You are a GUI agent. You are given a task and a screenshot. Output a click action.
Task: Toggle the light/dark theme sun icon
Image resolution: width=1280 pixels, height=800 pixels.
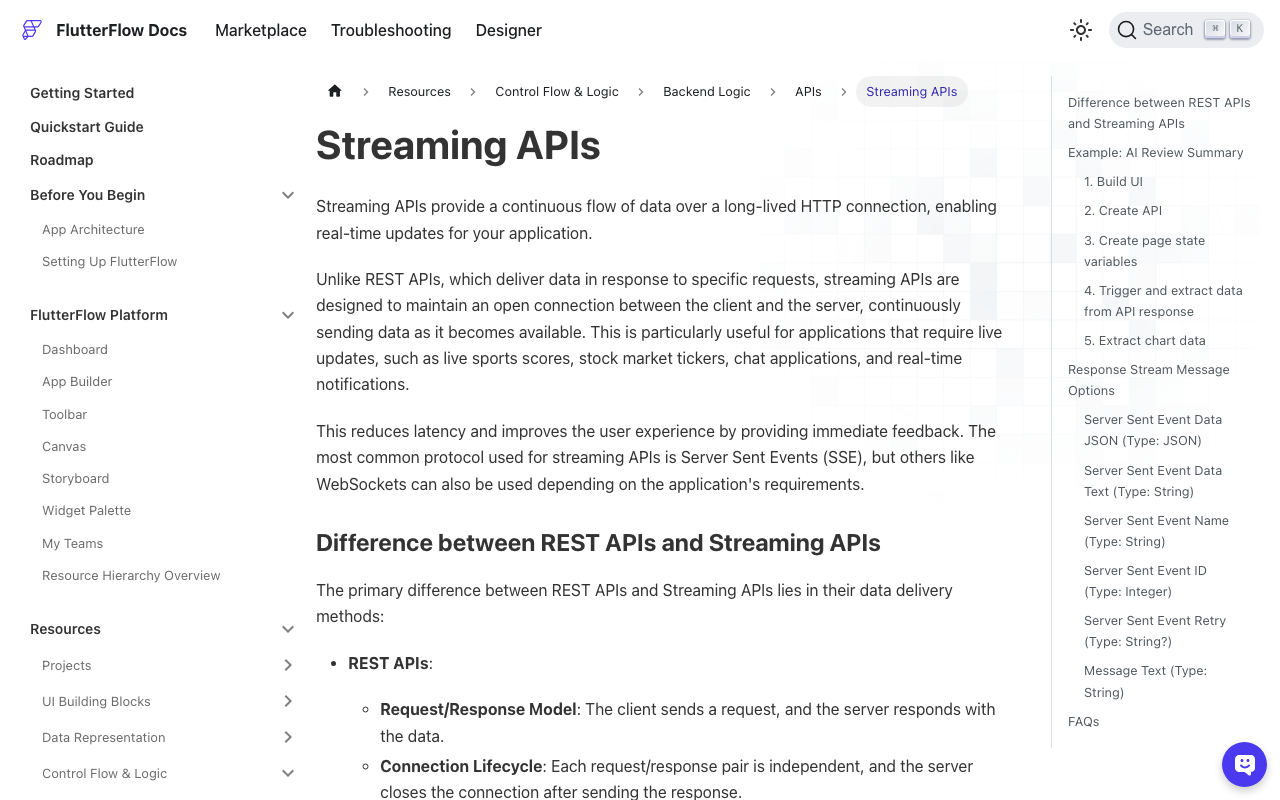click(1081, 30)
